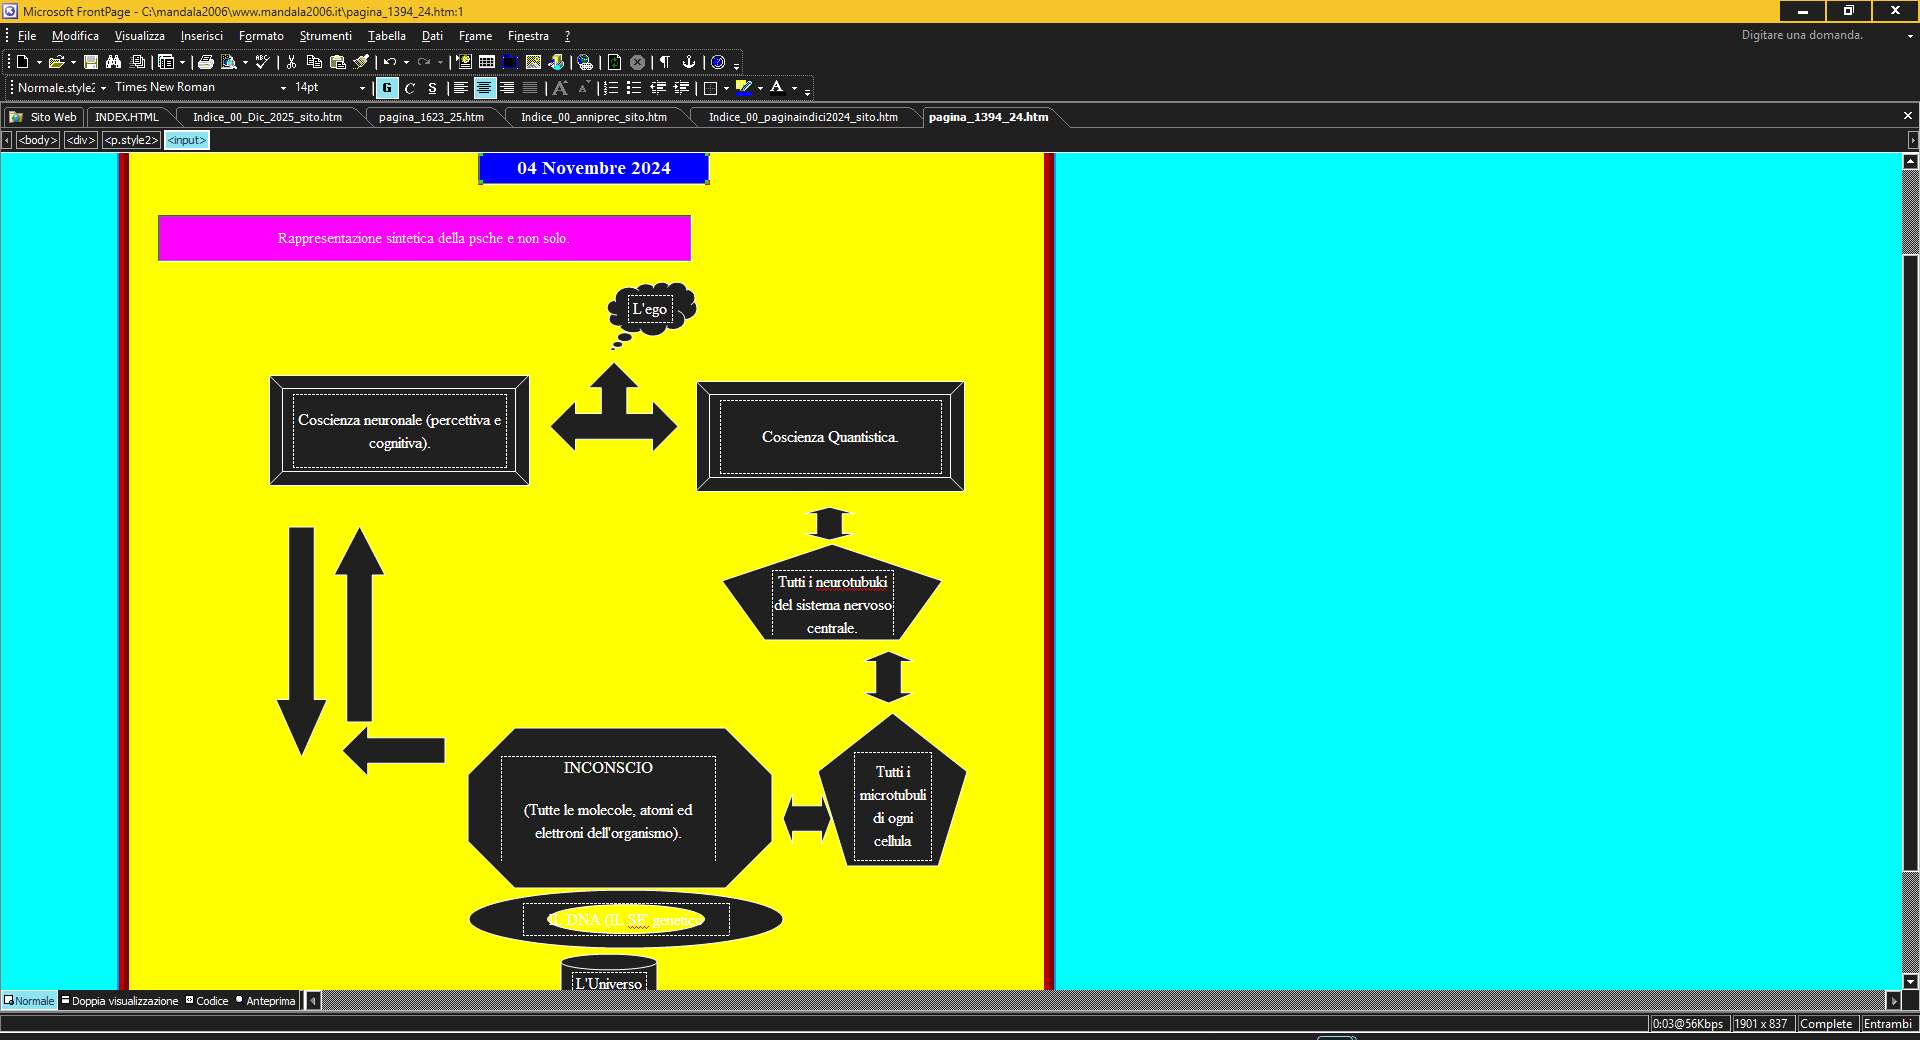Screen dimensions: 1920x1040
Task: Click the Format Painter brush icon
Action: (361, 62)
